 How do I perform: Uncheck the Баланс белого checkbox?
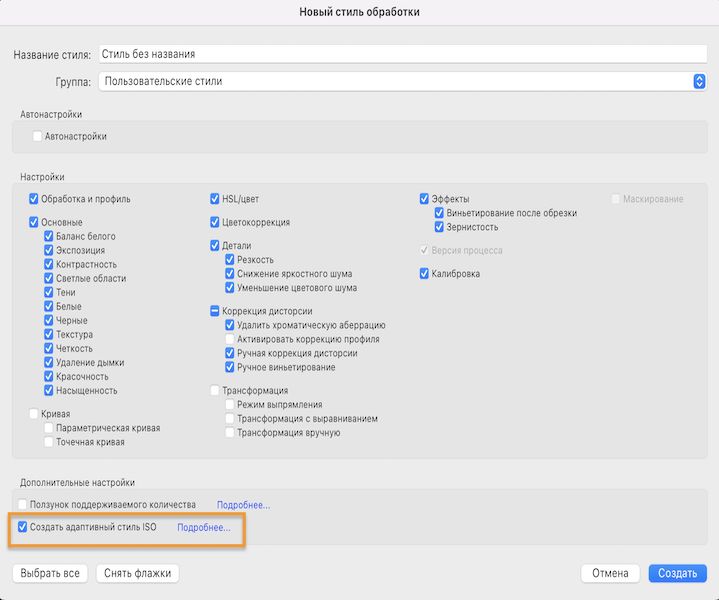48,236
